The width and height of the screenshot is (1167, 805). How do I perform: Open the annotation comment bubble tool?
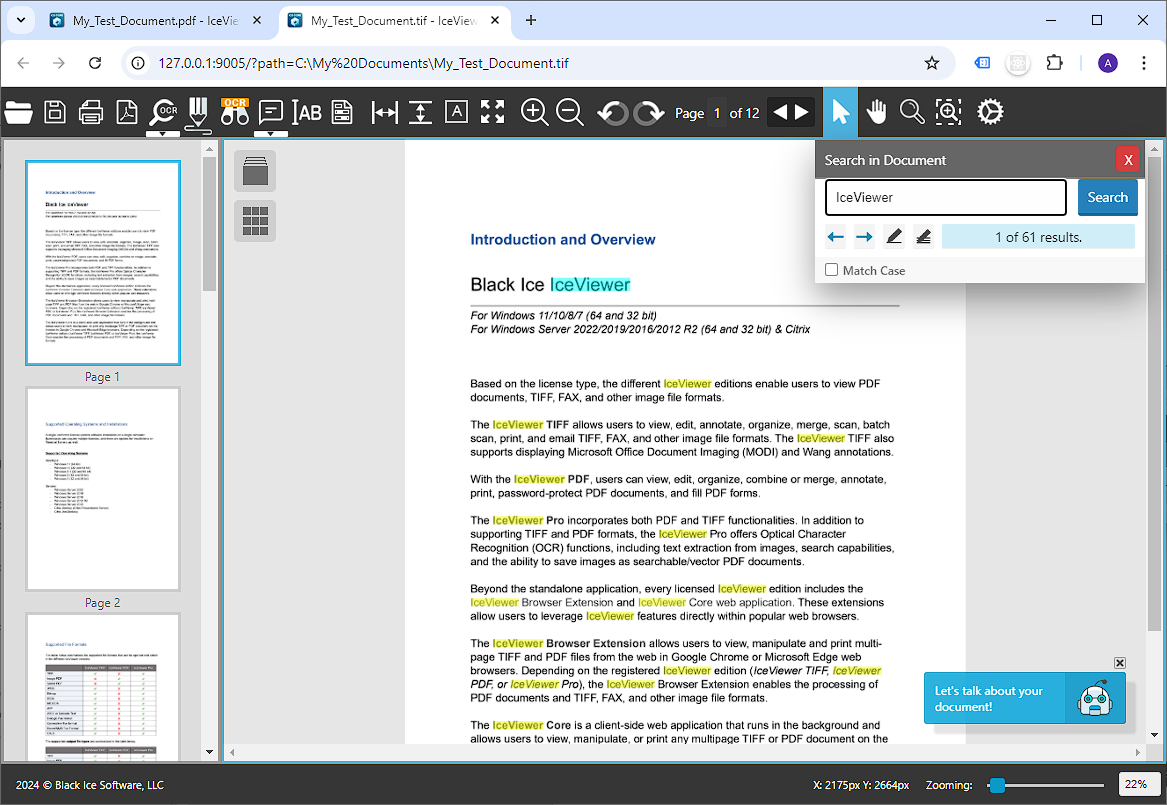tap(270, 112)
